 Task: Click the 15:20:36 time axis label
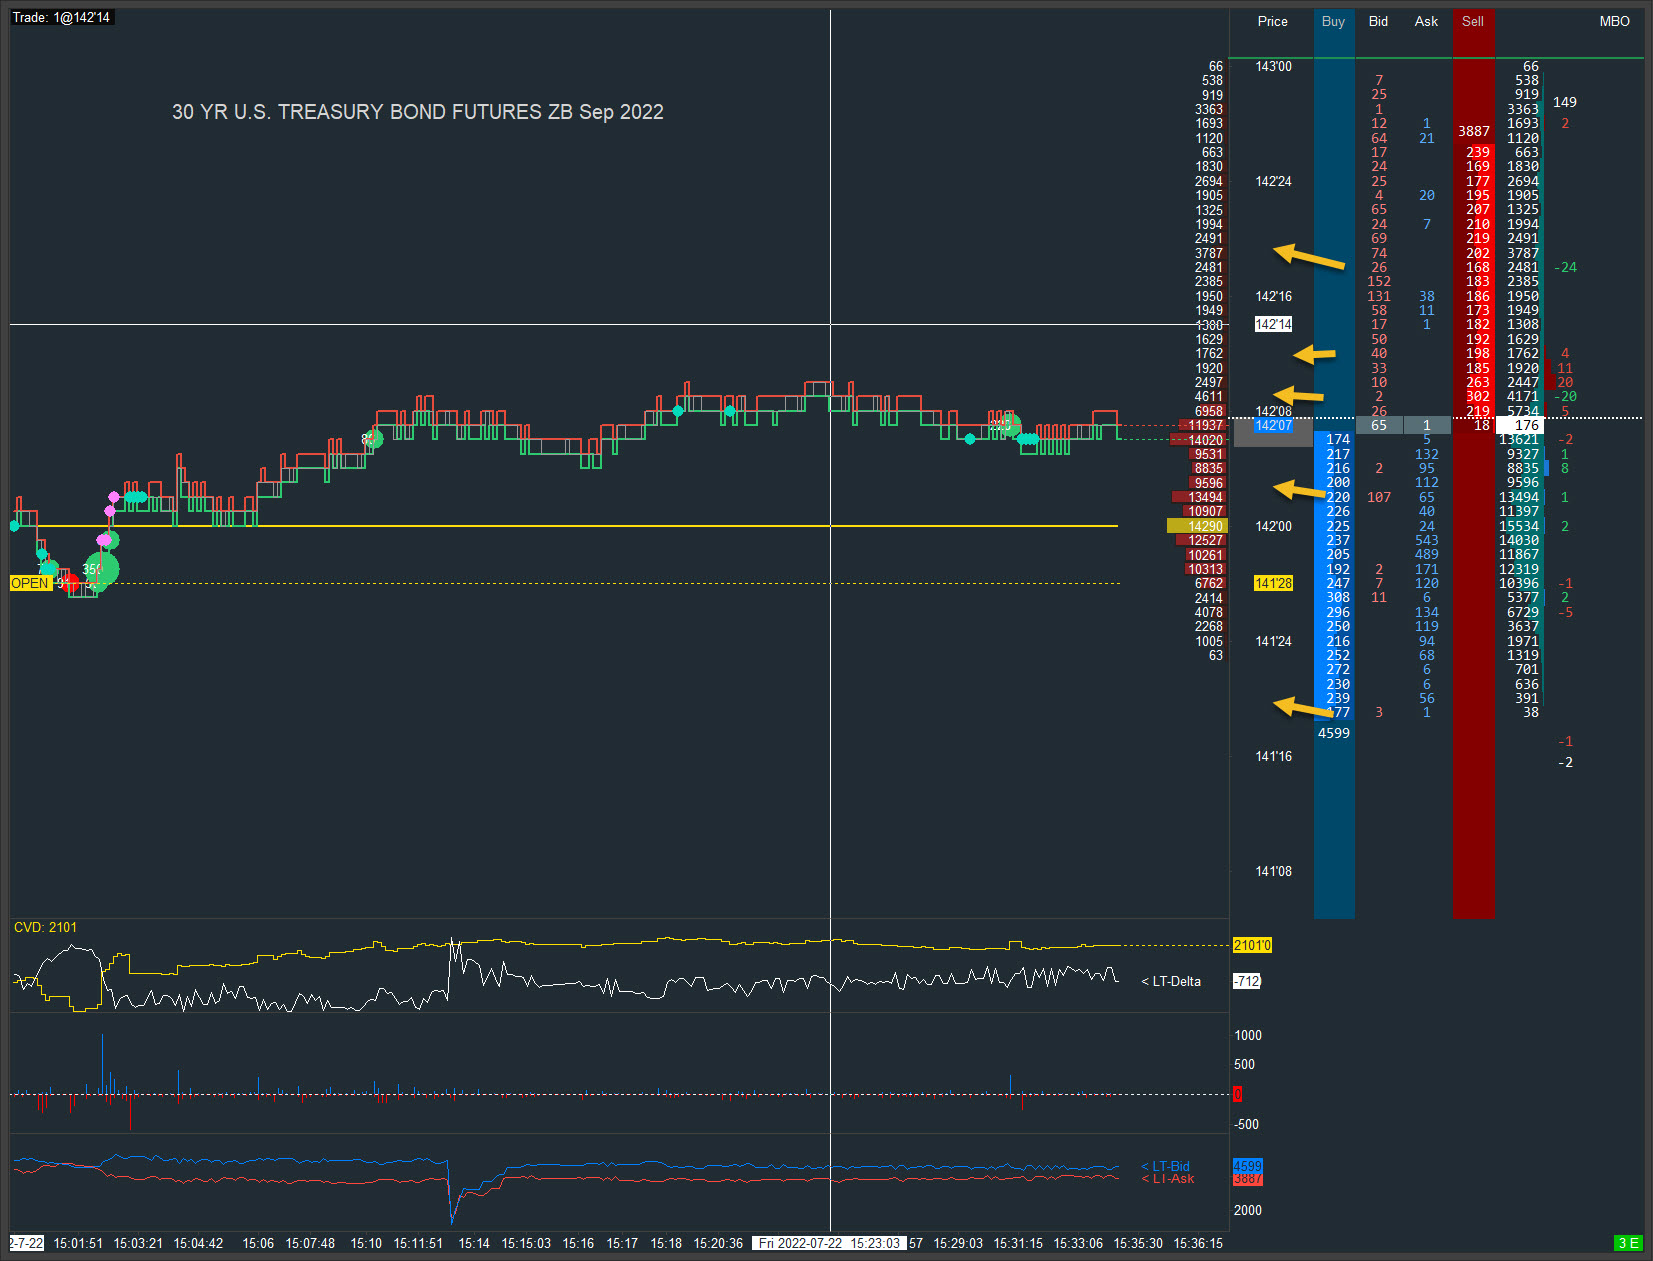pyautogui.click(x=718, y=1243)
